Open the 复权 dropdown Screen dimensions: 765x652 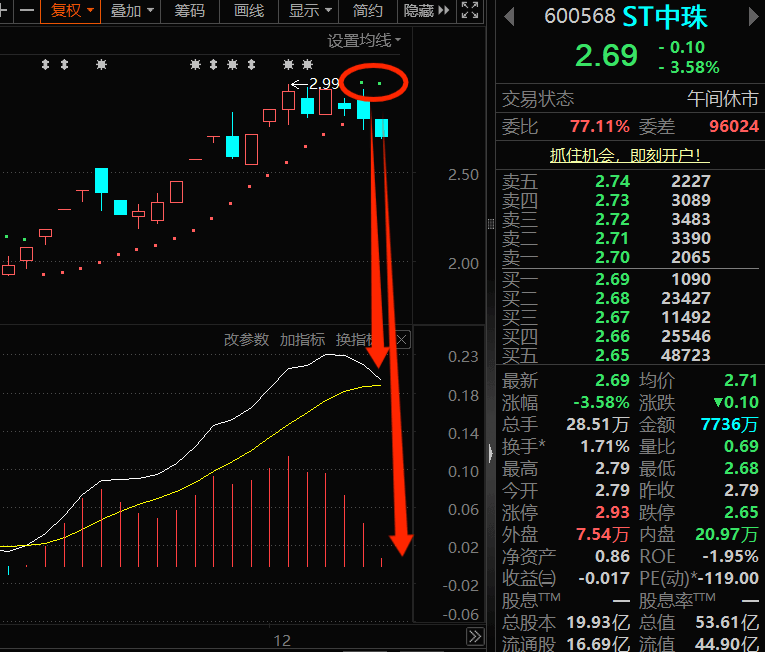[x=70, y=11]
